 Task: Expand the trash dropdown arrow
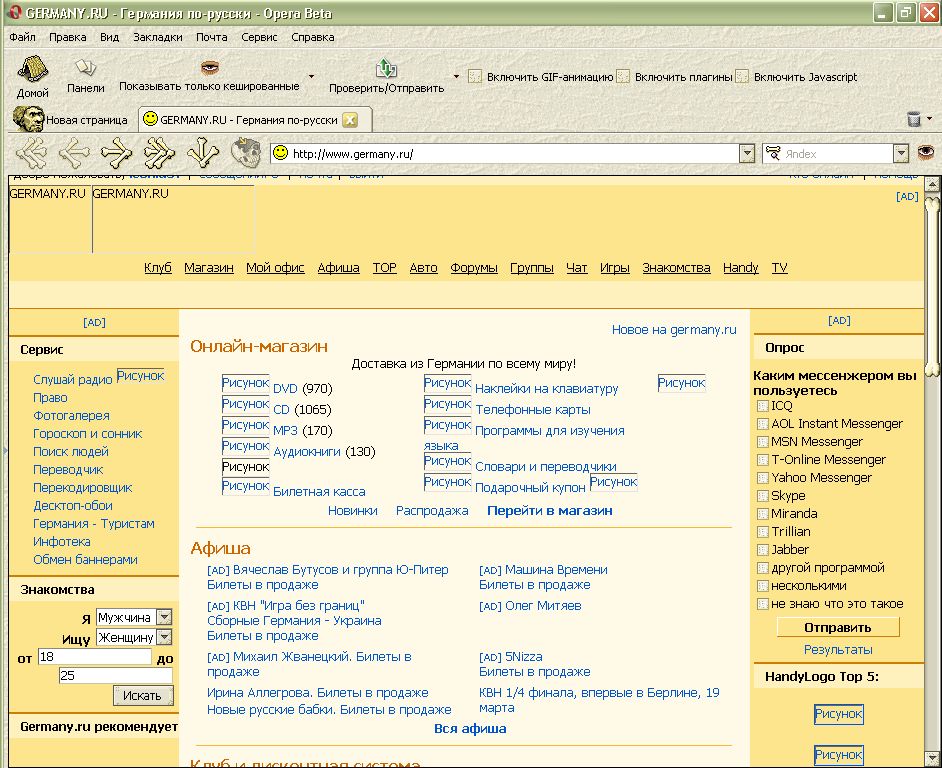click(x=930, y=119)
